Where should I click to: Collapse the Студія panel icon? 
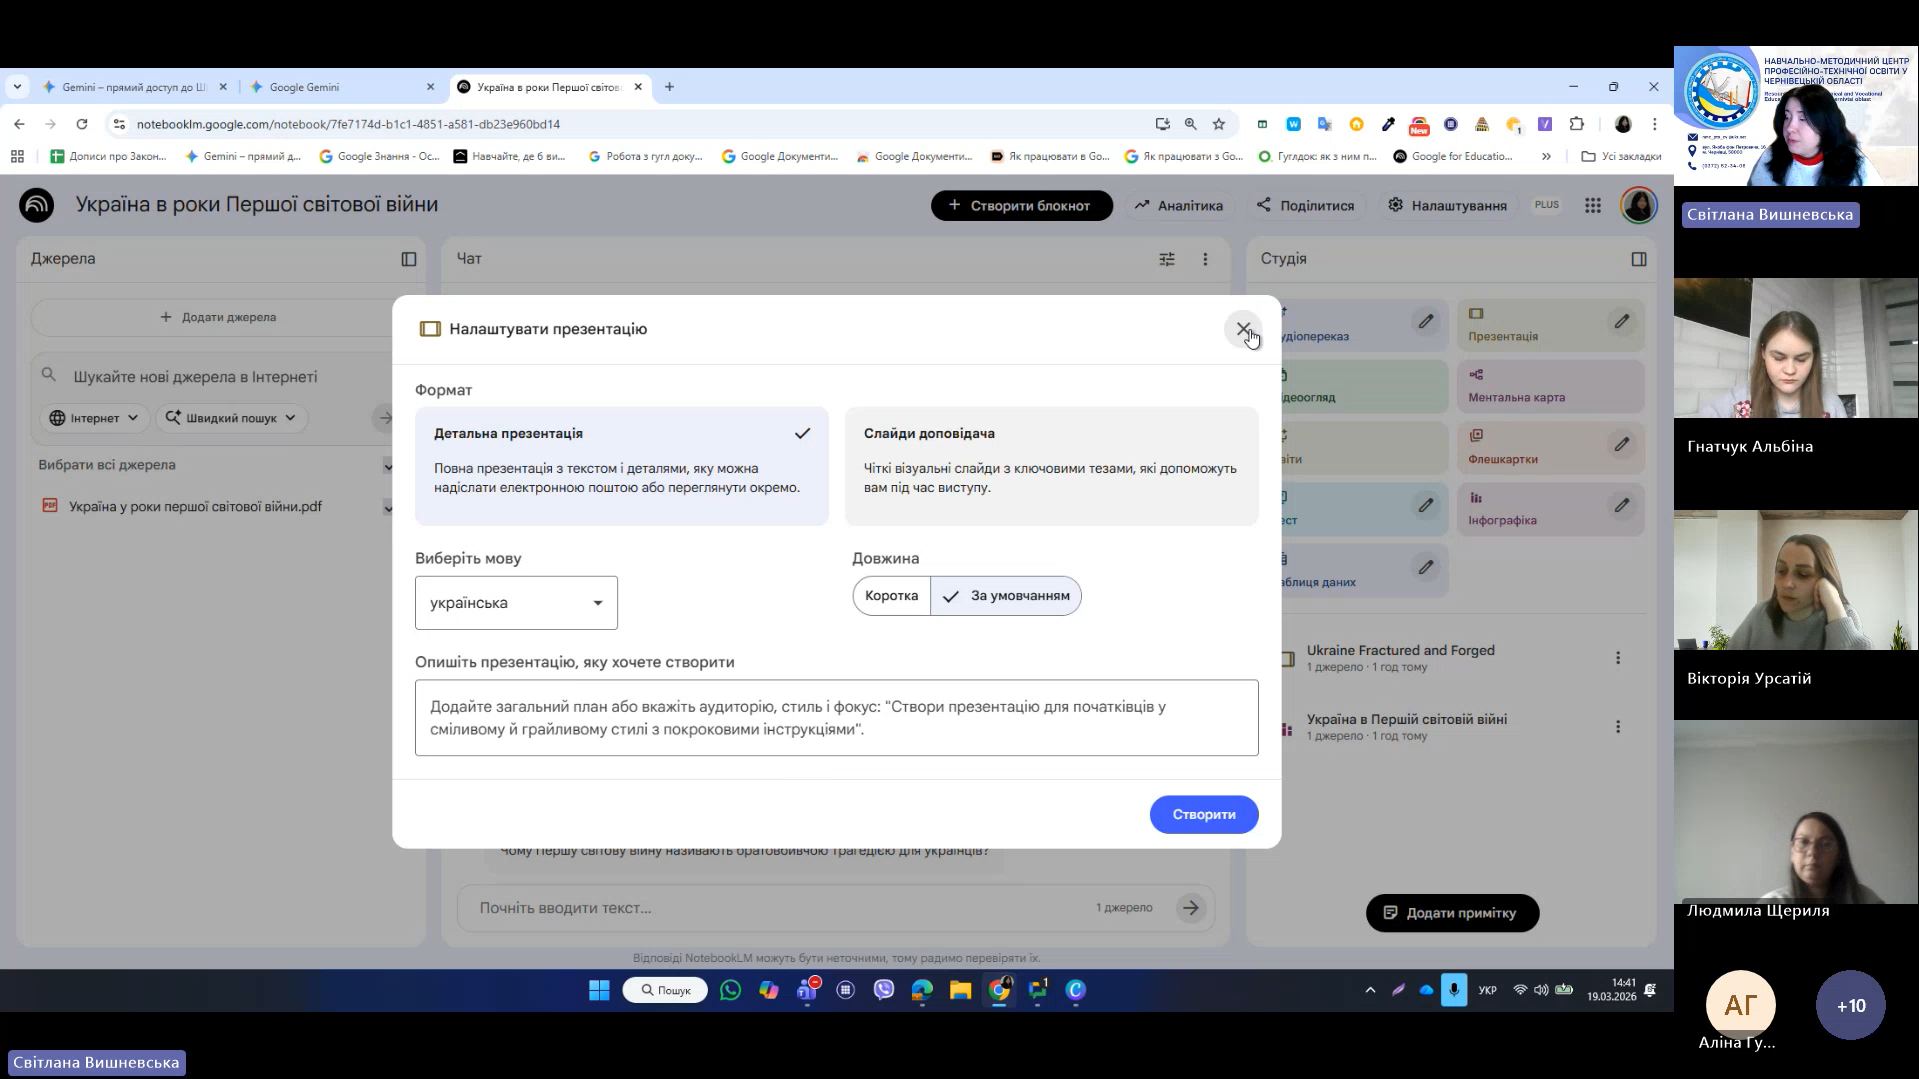pyautogui.click(x=1638, y=259)
